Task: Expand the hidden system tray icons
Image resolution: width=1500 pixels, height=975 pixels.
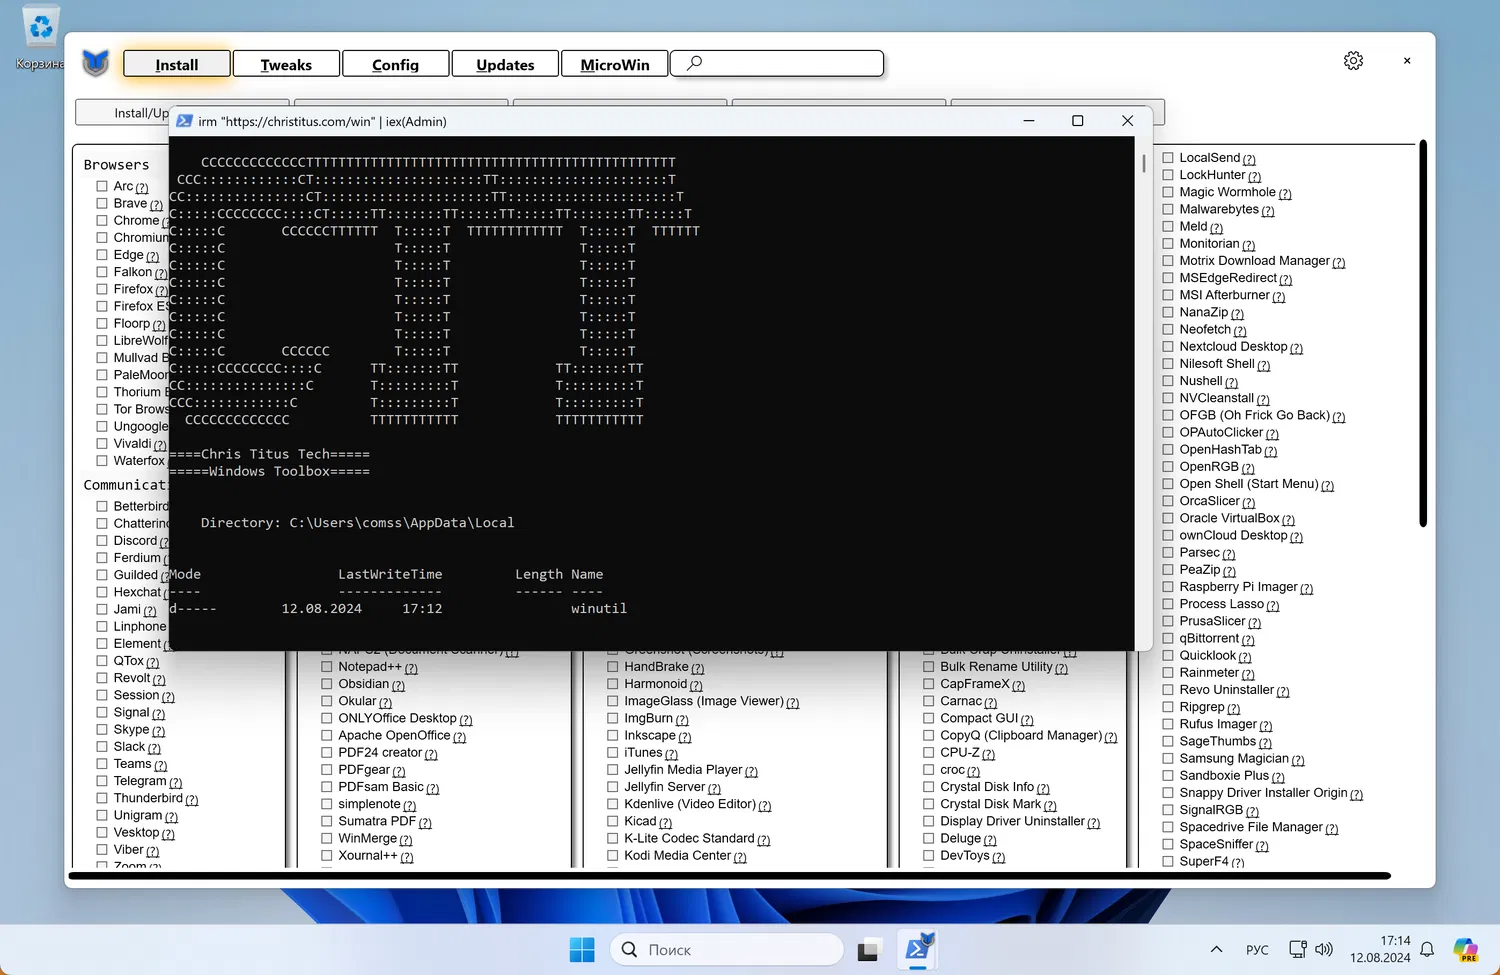Action: 1216,949
